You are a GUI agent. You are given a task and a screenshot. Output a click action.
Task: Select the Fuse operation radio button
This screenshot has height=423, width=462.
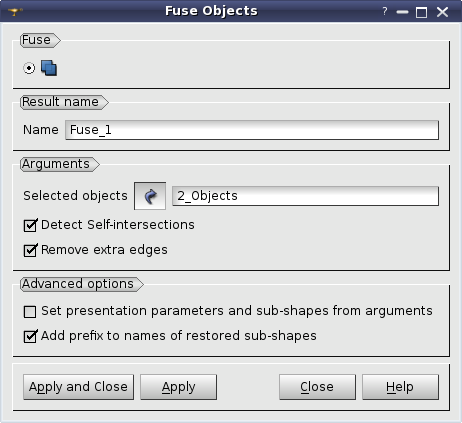pos(29,68)
